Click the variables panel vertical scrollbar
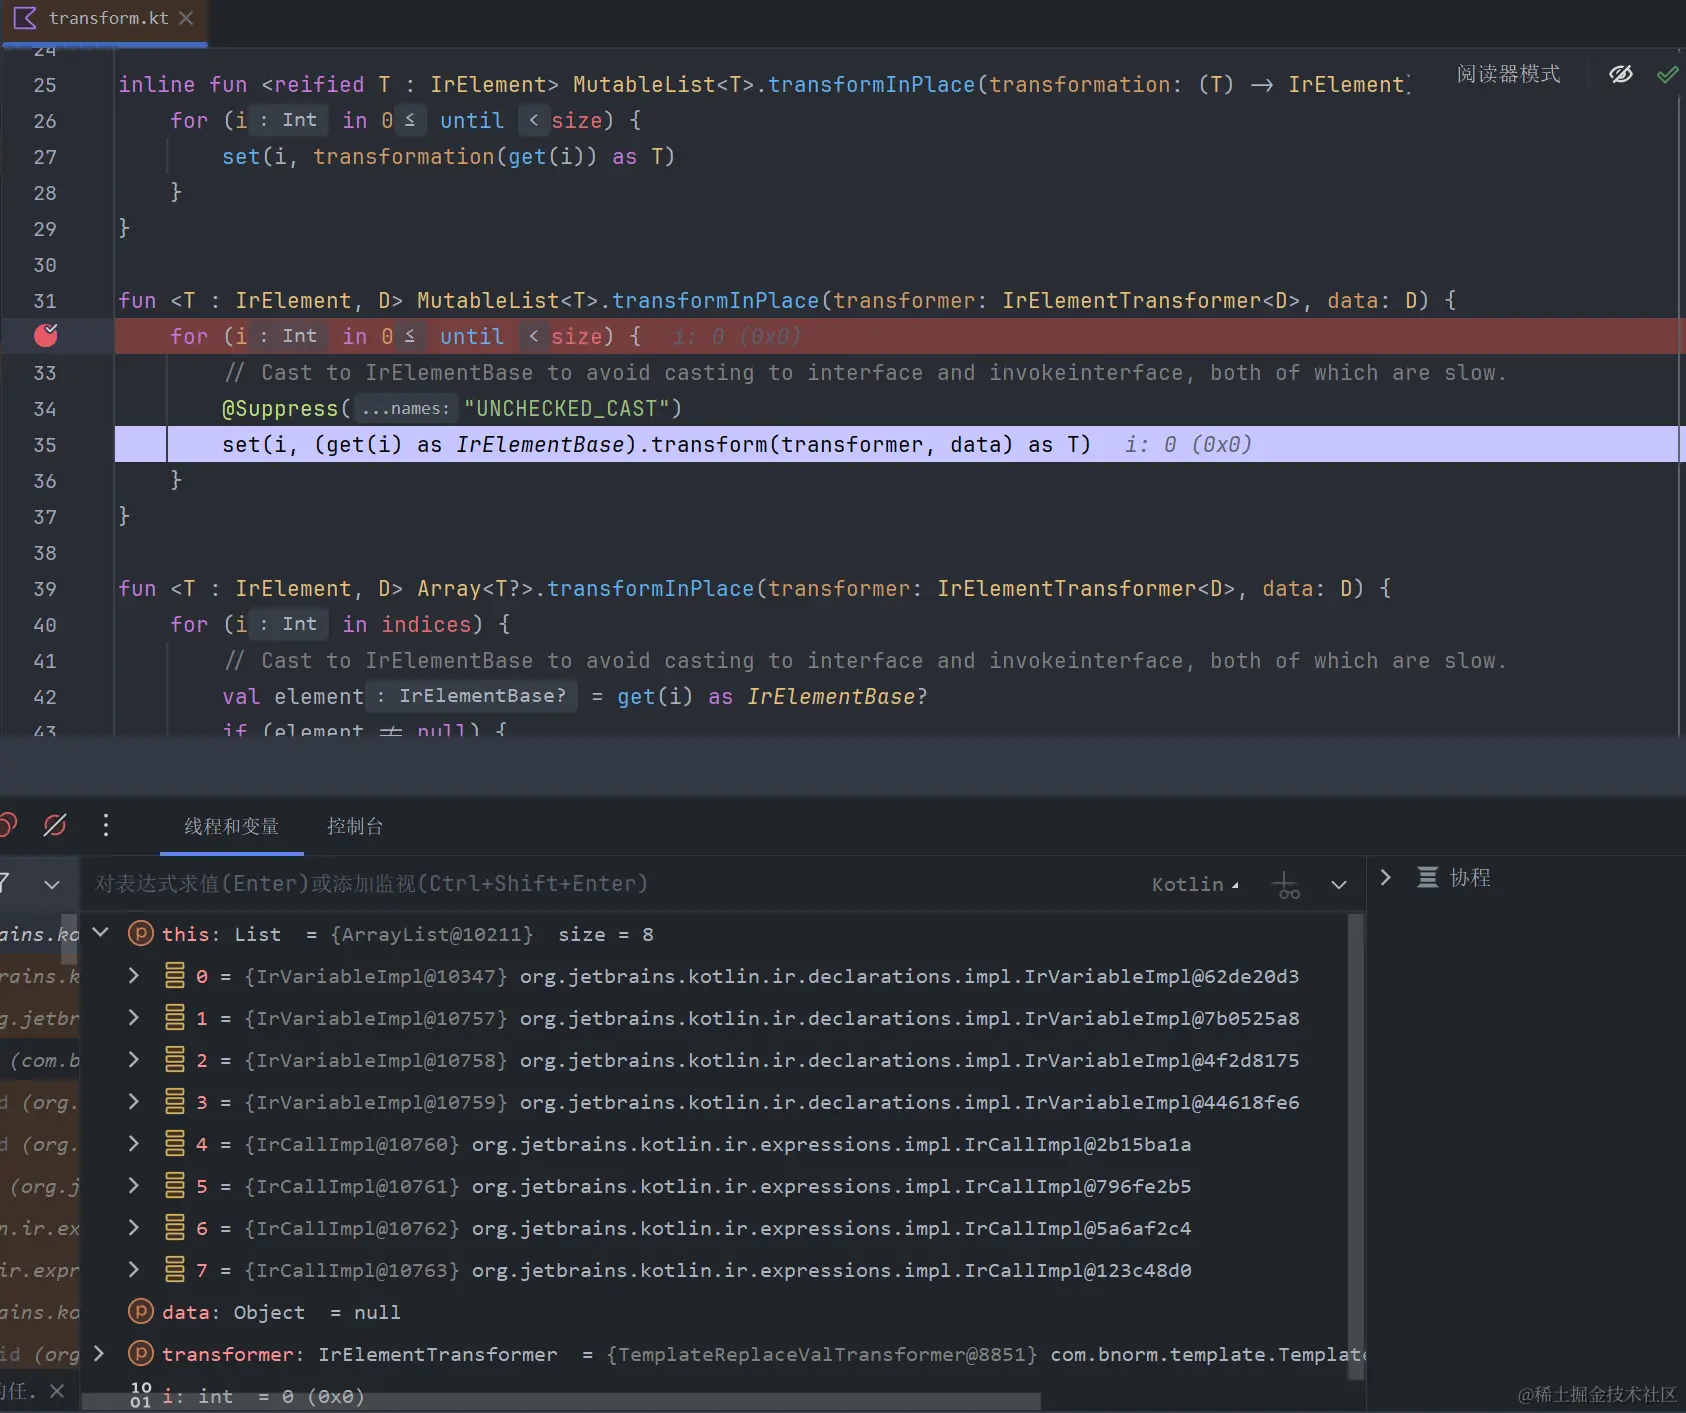Screen dimensions: 1686x1413 coord(1356,1146)
